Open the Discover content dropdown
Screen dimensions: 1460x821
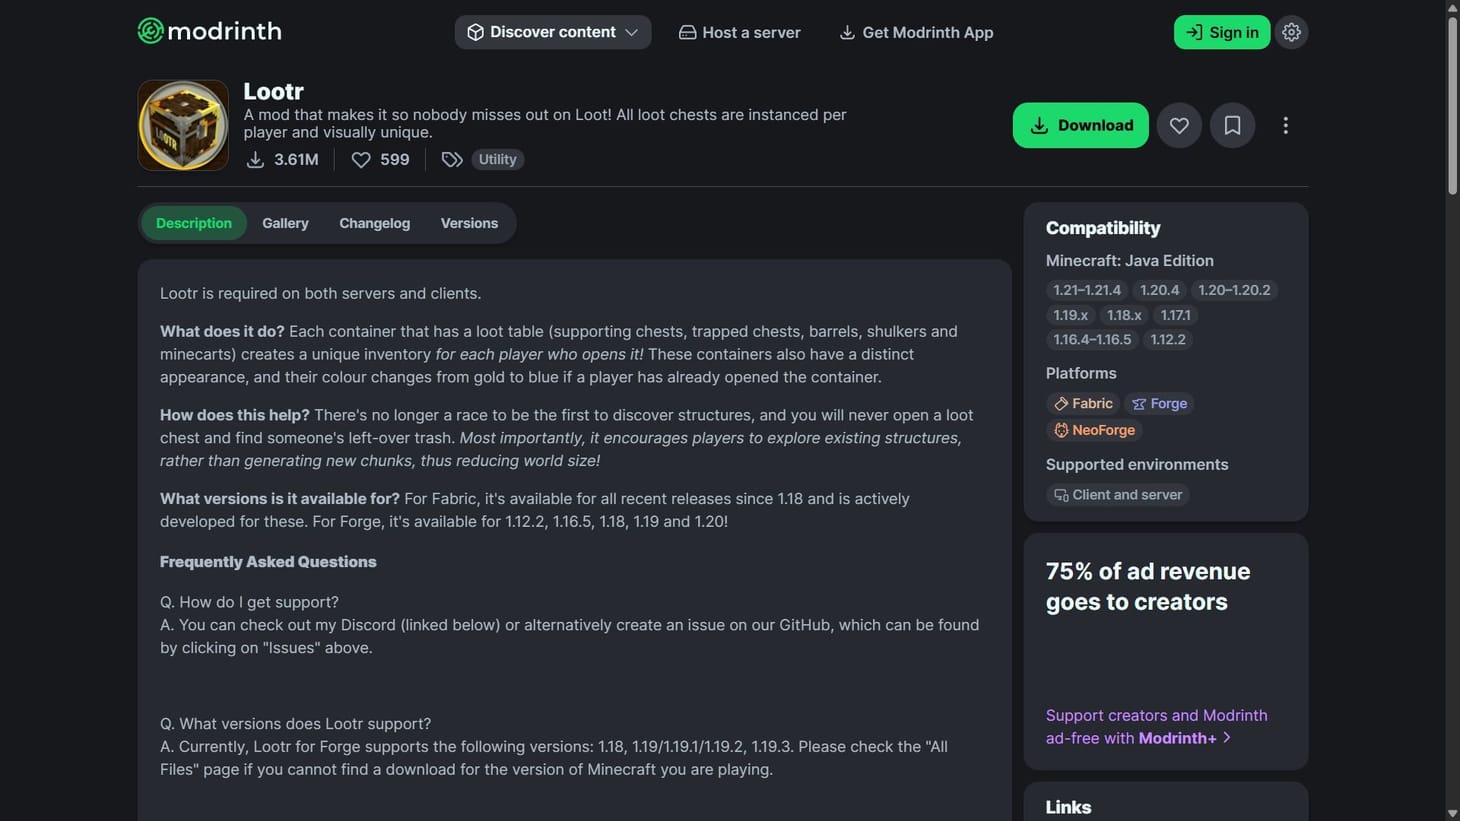[x=552, y=31]
